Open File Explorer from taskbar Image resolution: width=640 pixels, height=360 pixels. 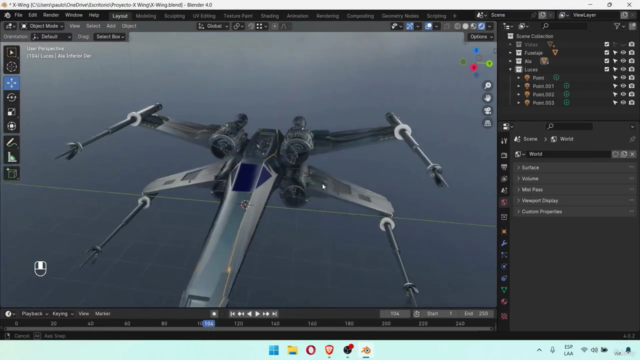(x=292, y=350)
